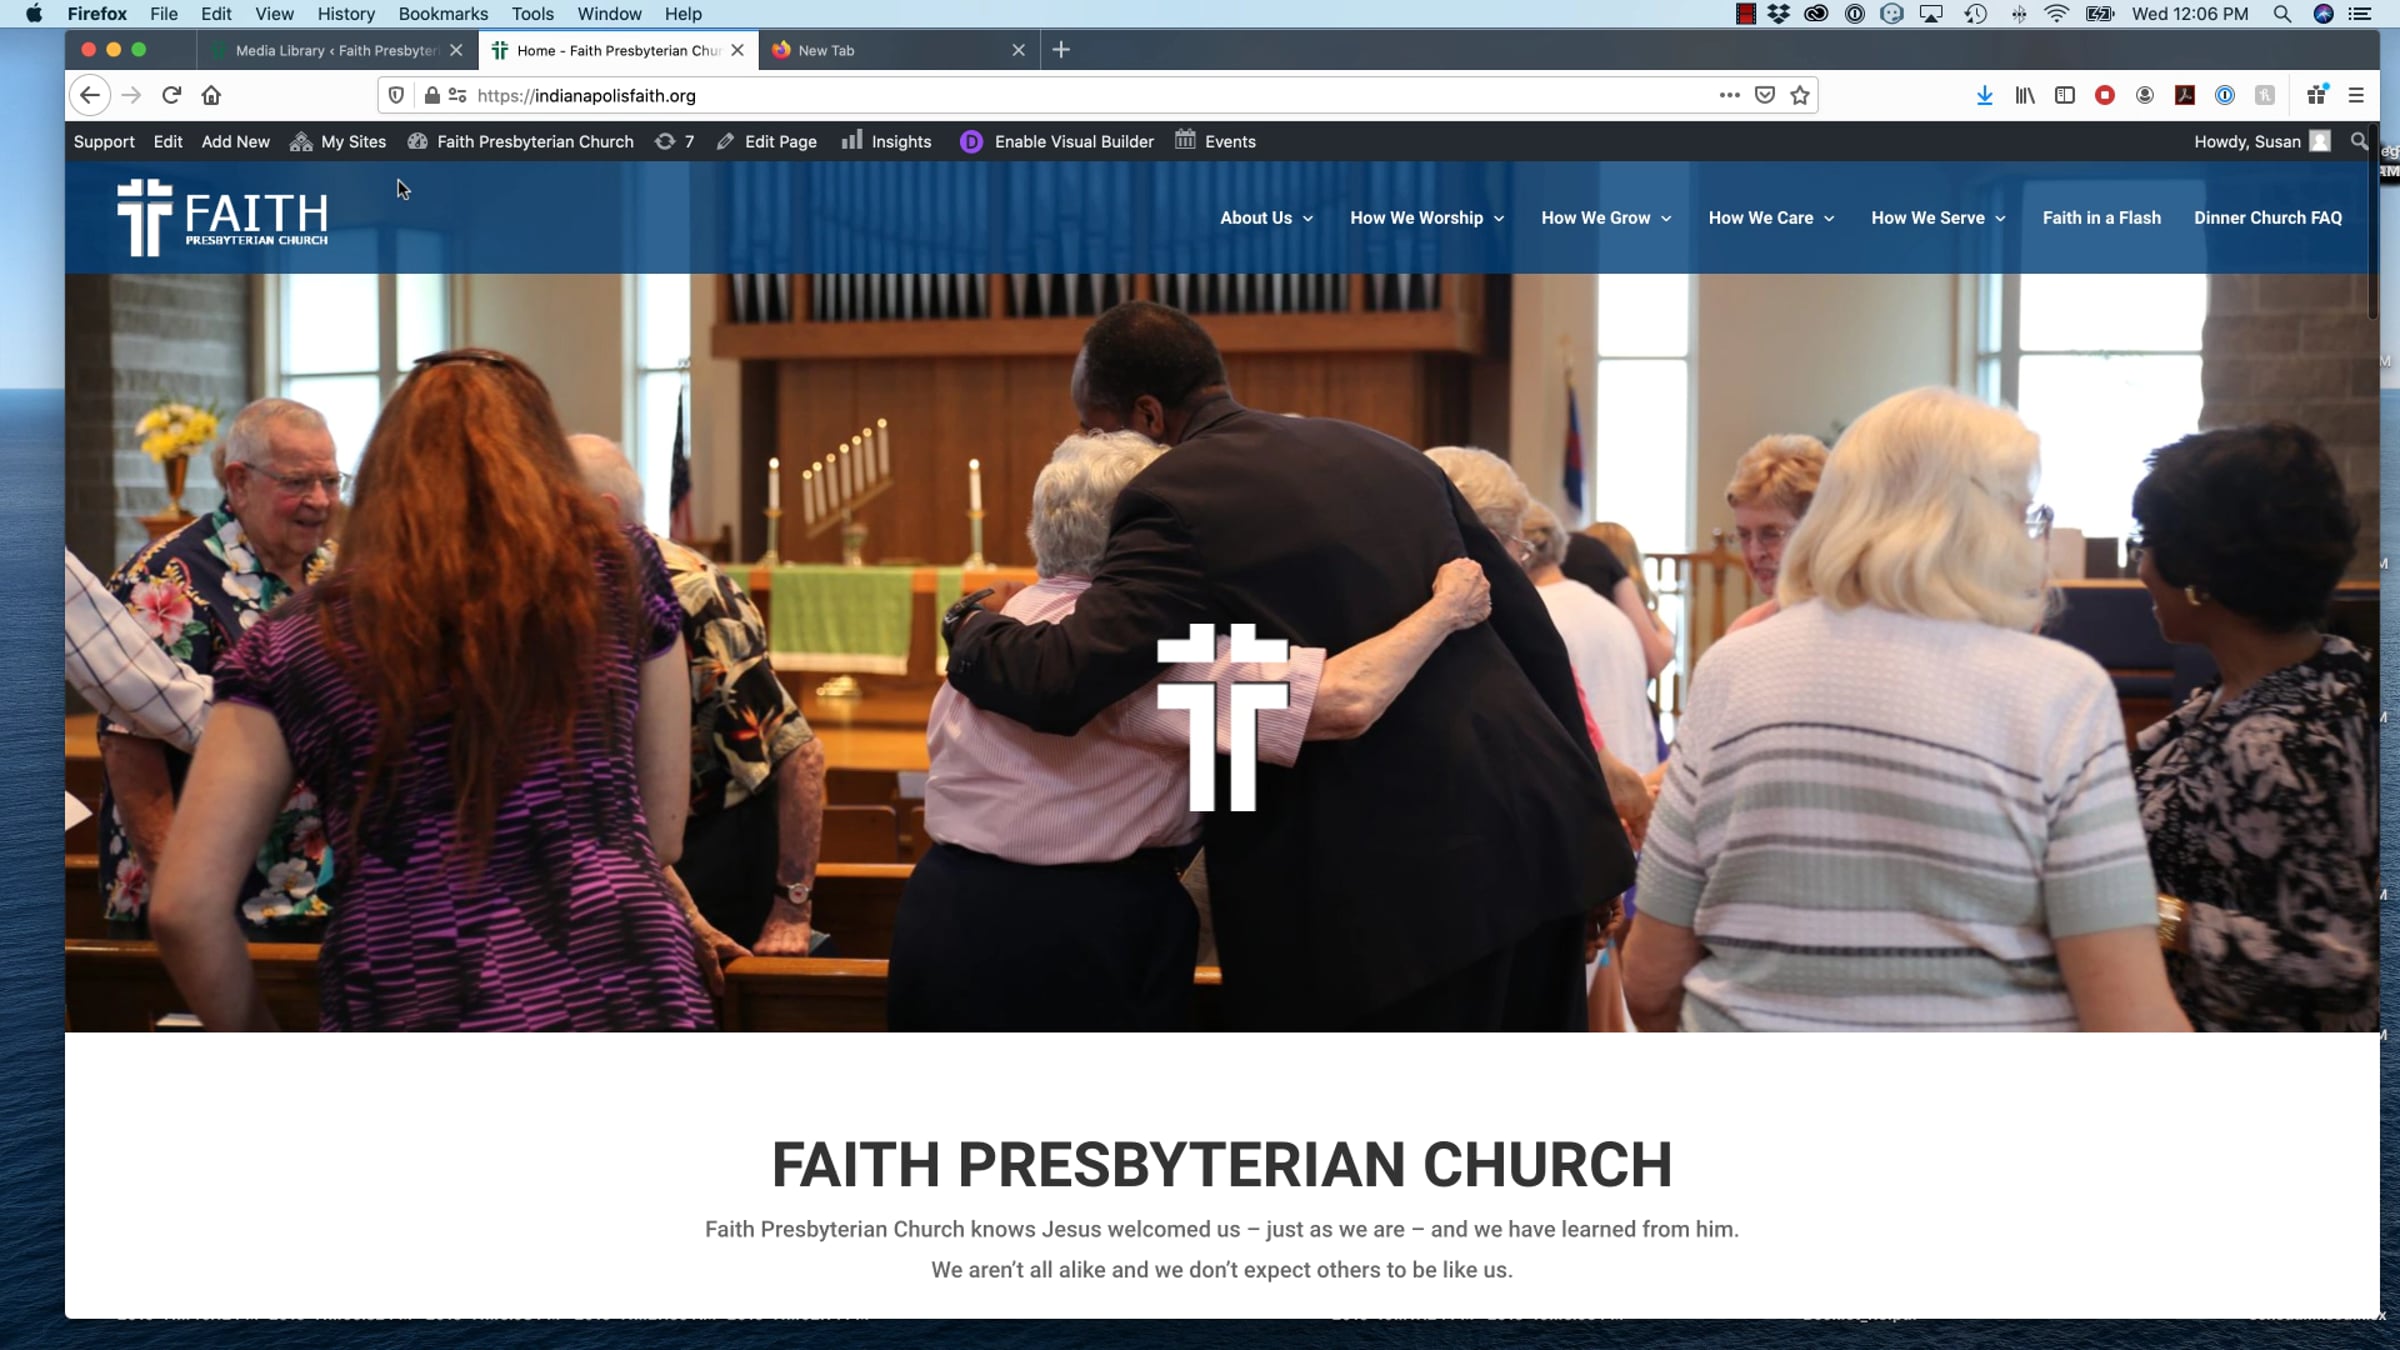Viewport: 2400px width, 1350px height.
Task: Click the Save to Pocket icon
Action: pos(1765,95)
